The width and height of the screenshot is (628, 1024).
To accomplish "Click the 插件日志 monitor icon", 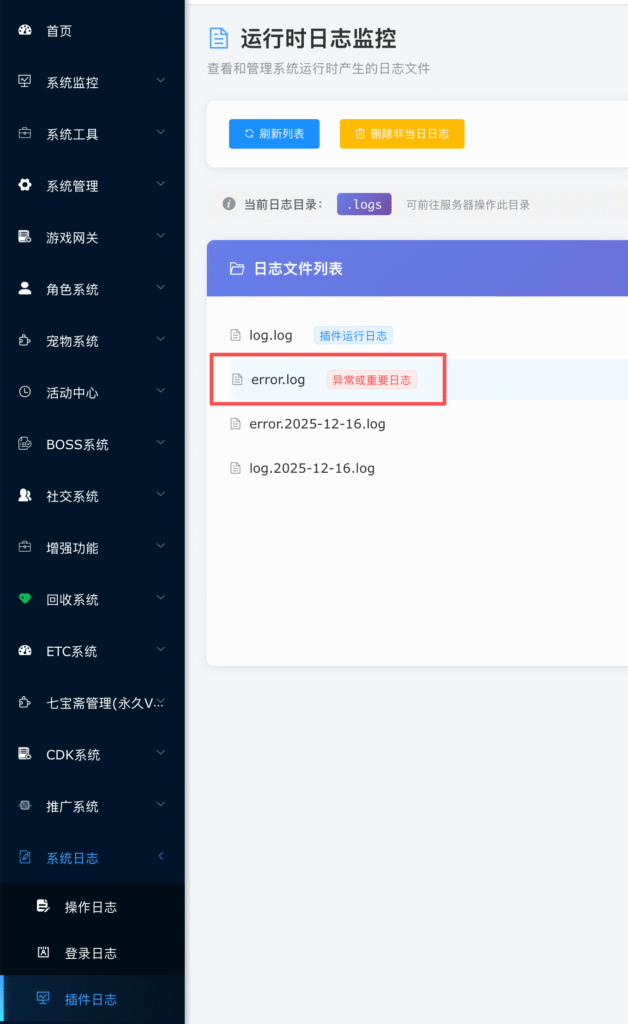I will [x=43, y=998].
